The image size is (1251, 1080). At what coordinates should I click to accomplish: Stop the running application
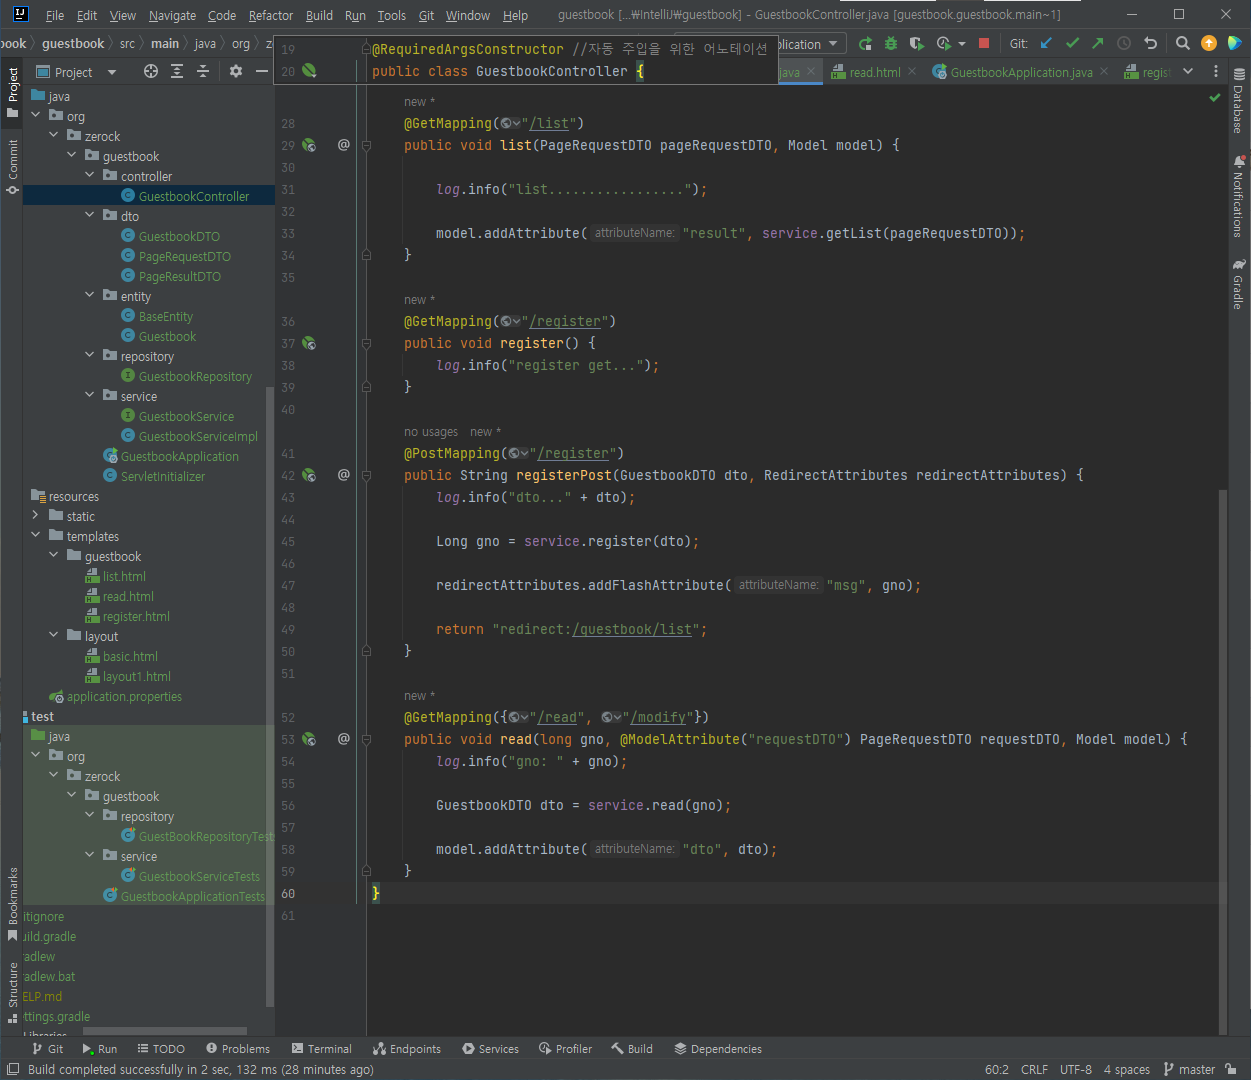point(984,44)
